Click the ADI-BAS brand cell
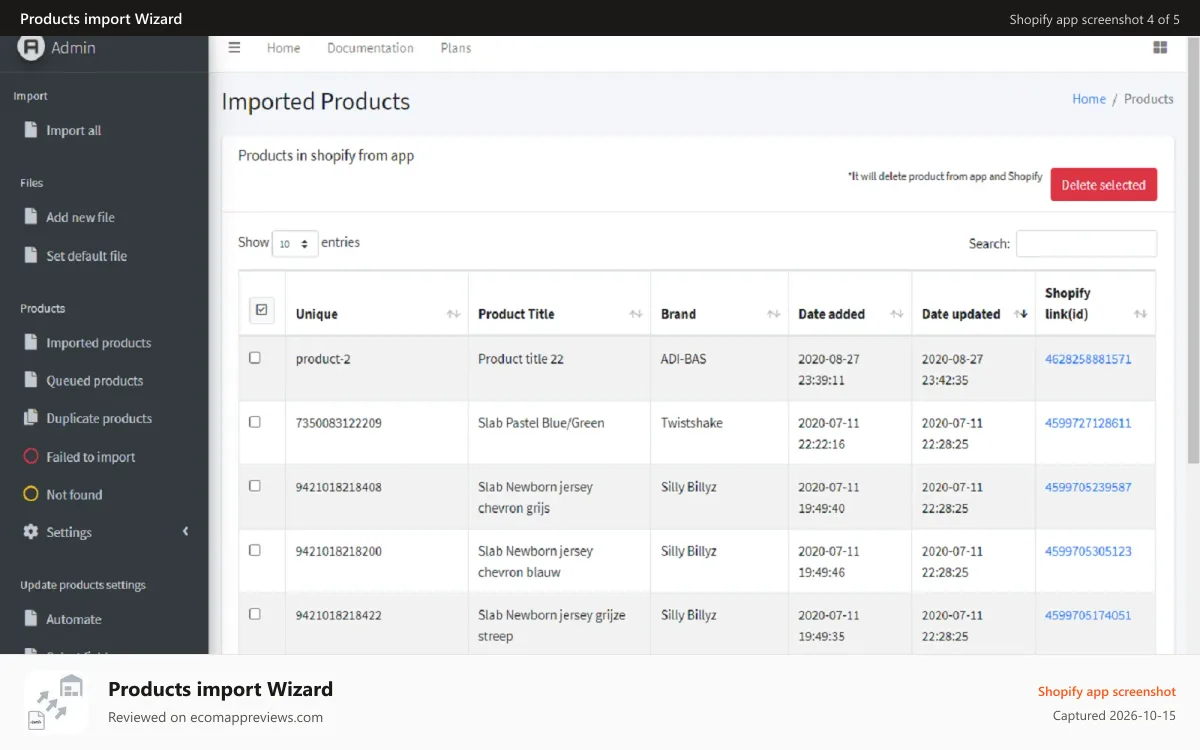The width and height of the screenshot is (1200, 750). (x=683, y=359)
